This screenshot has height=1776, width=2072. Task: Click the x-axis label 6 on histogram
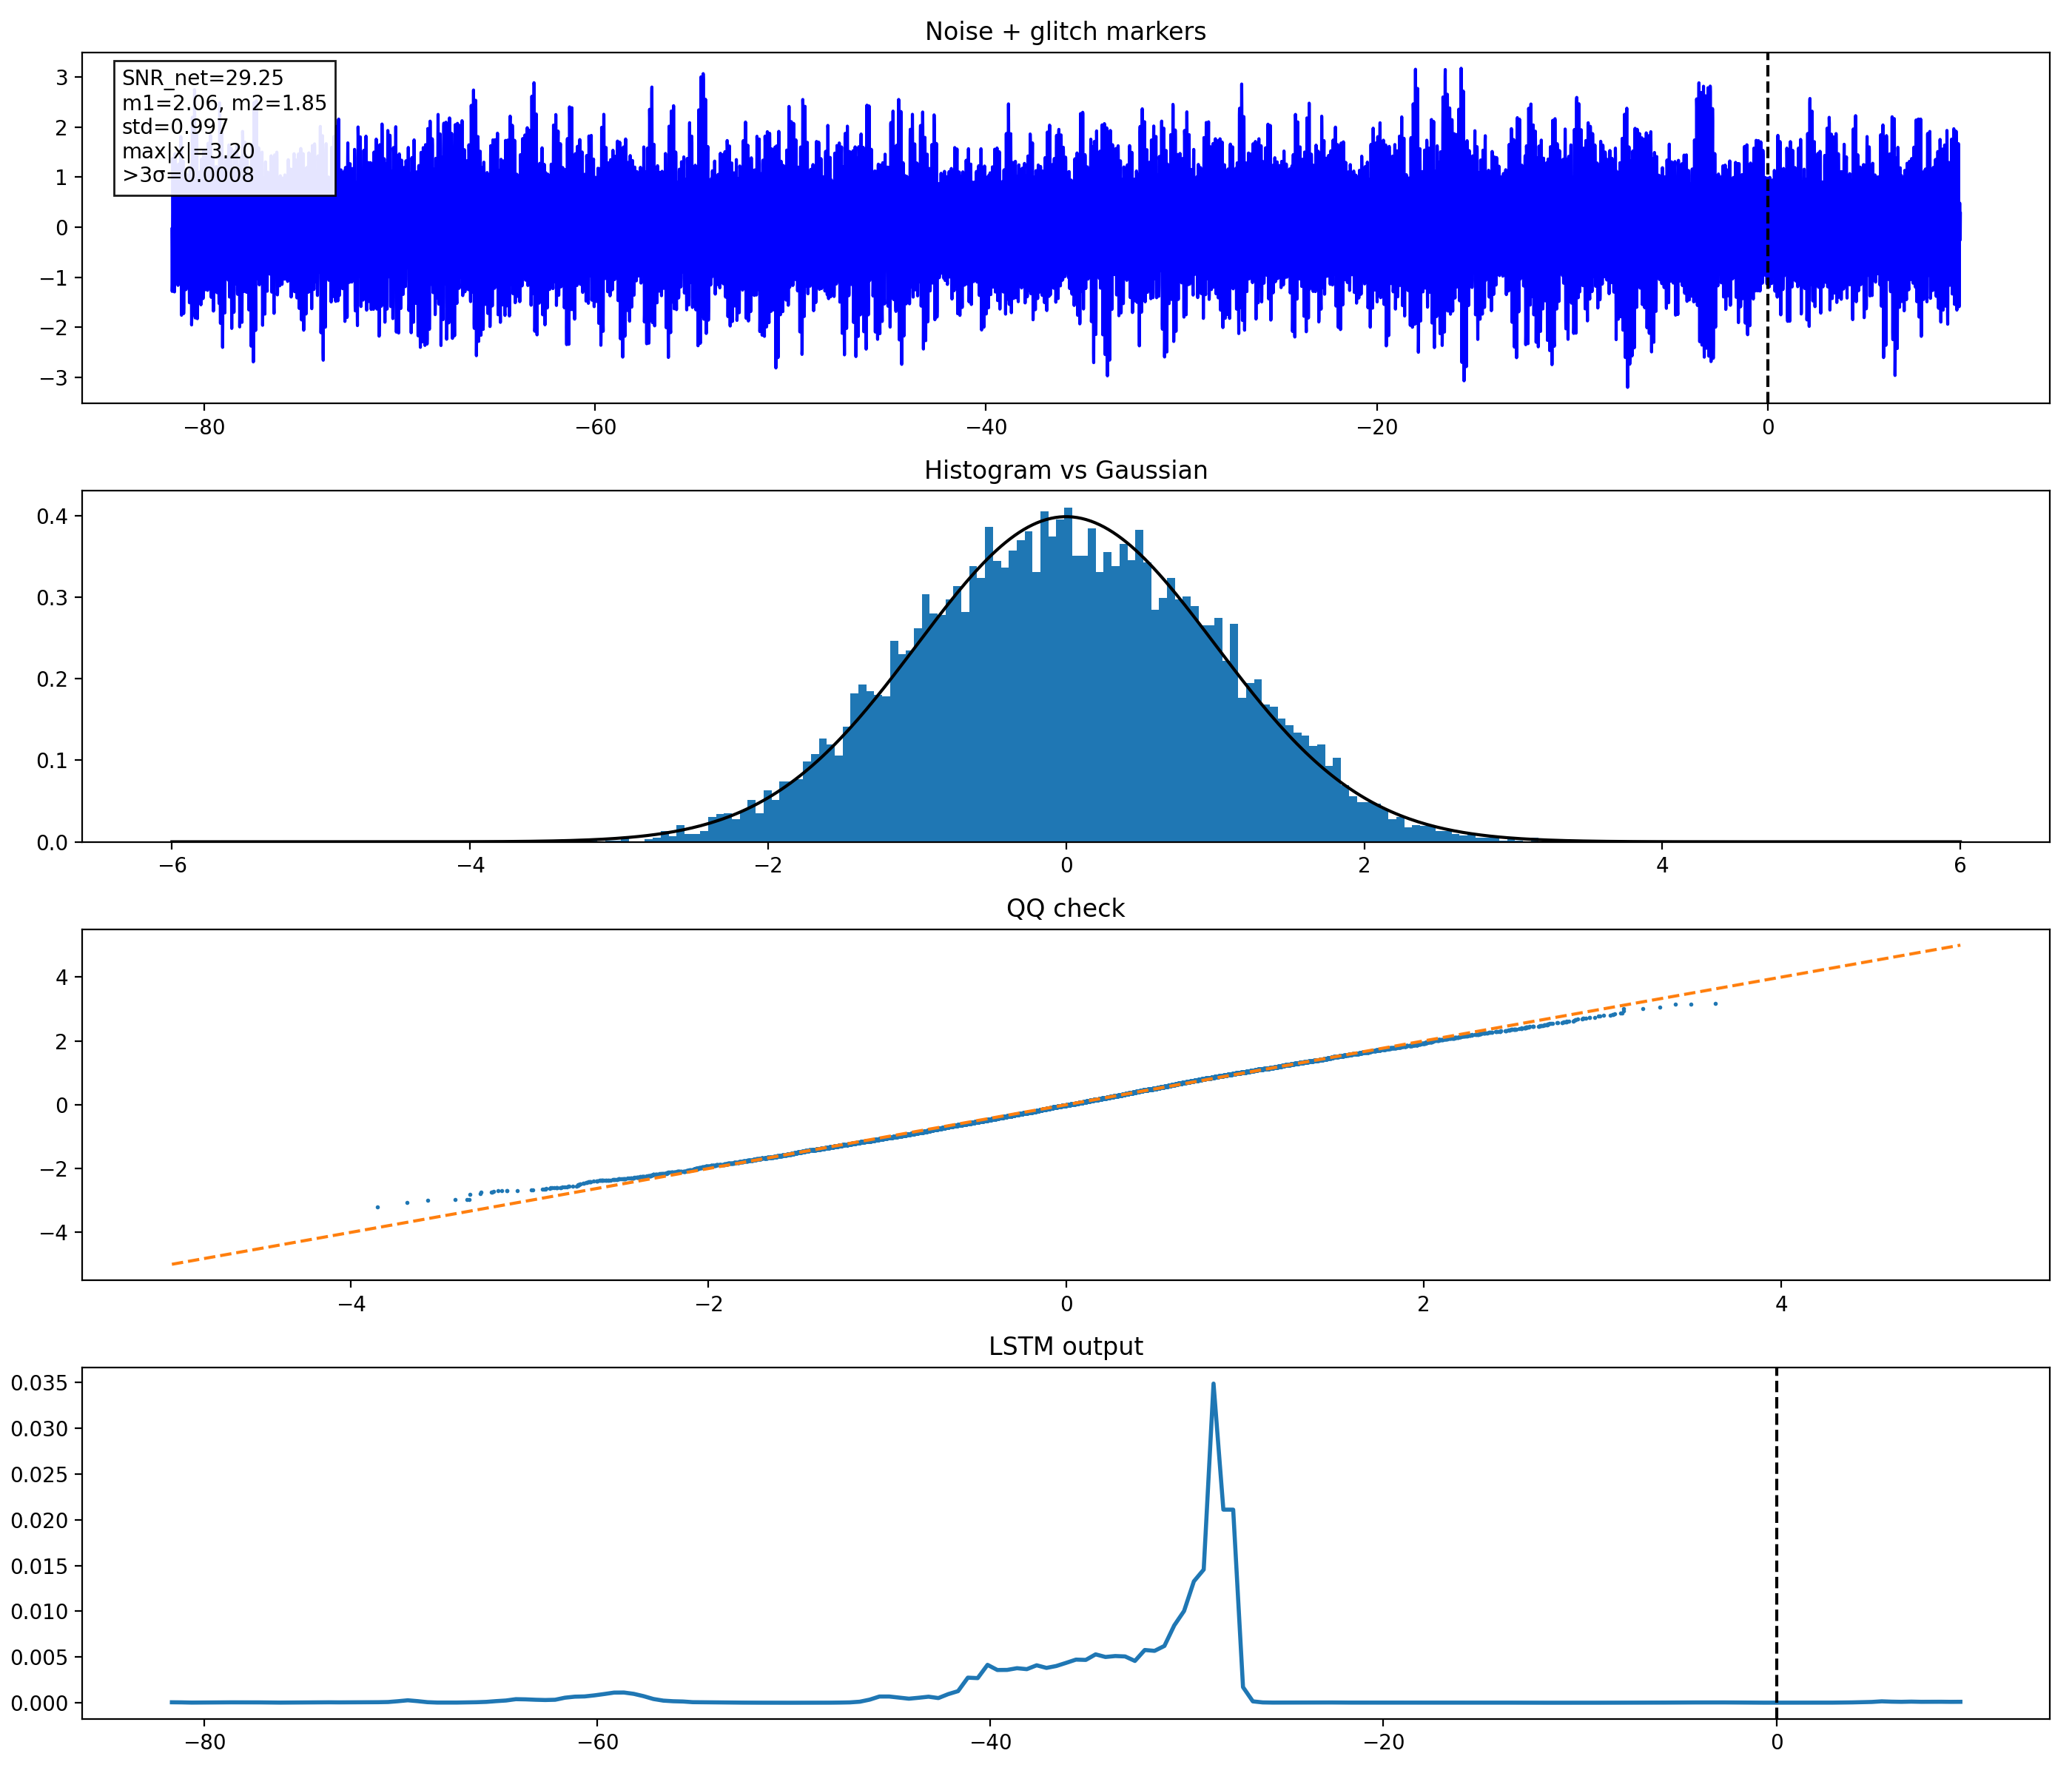pos(1960,865)
